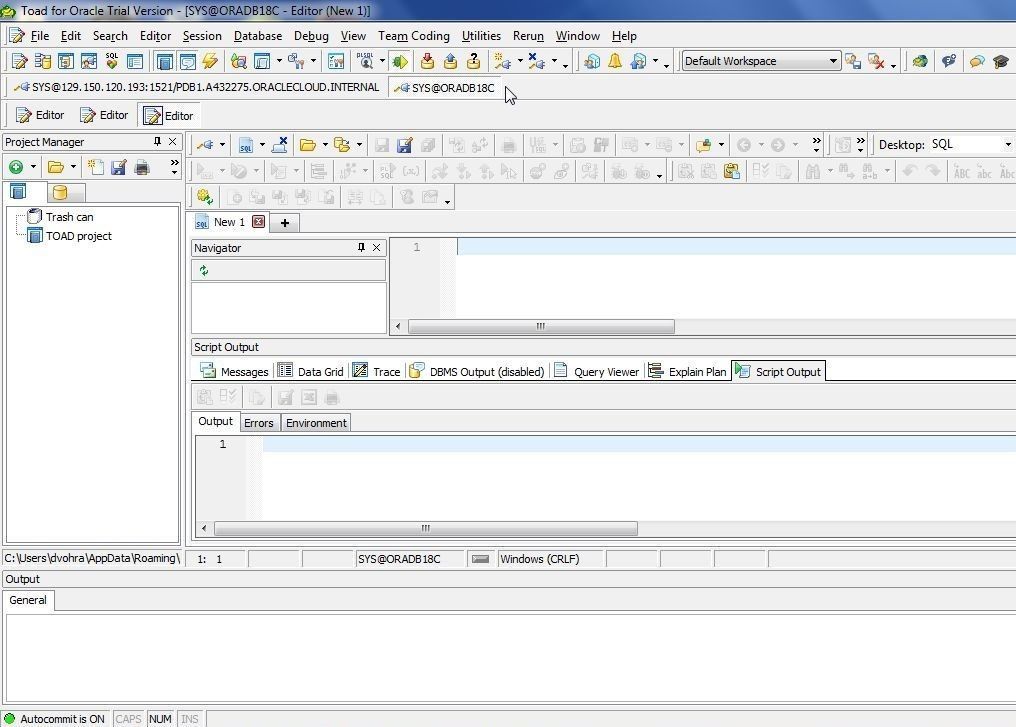1016x727 pixels.
Task: Click the gear refresh icon on third editor toolbar
Action: click(205, 197)
